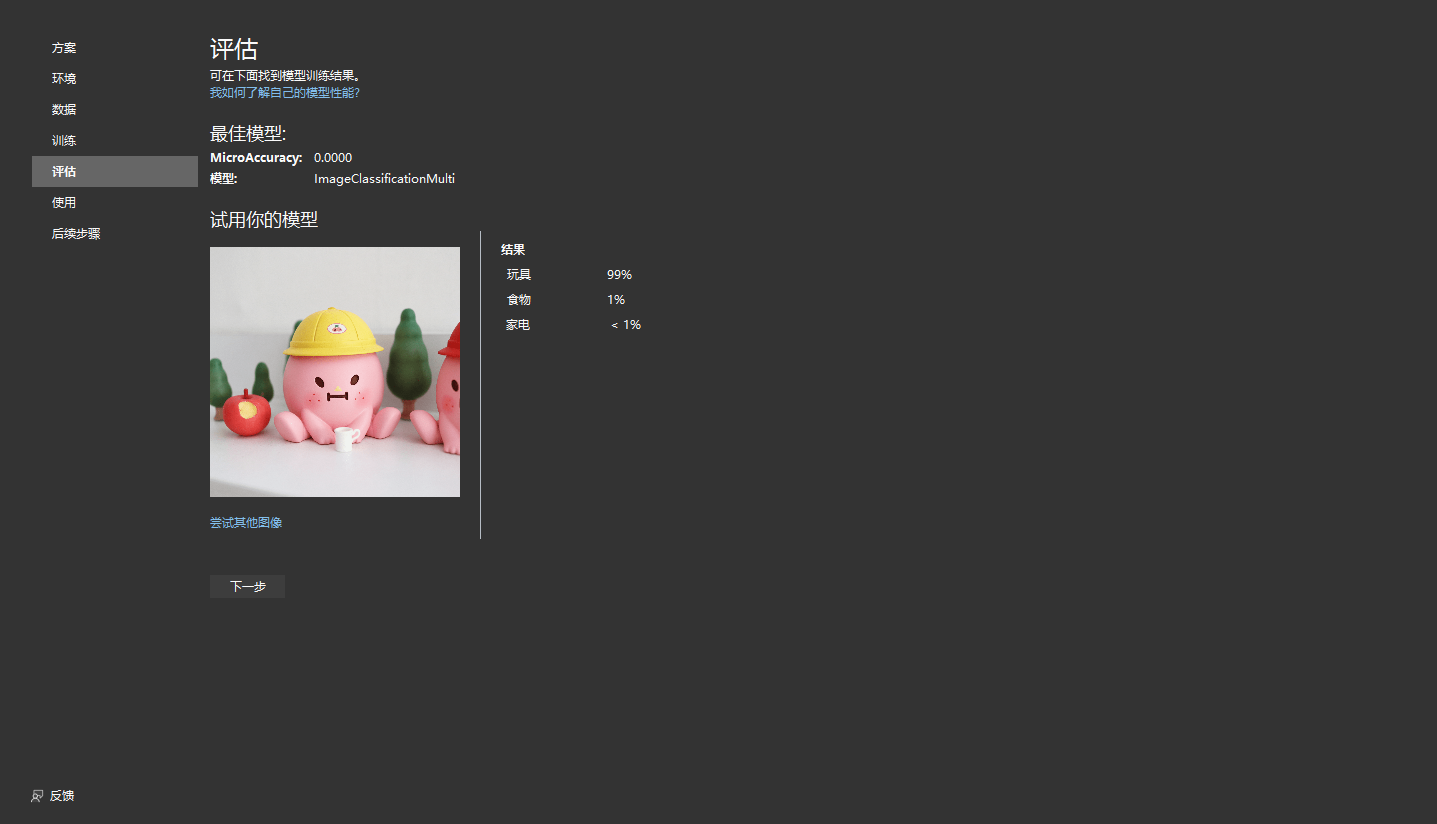
Task: Select the 0.0000 accuracy value
Action: (x=333, y=158)
